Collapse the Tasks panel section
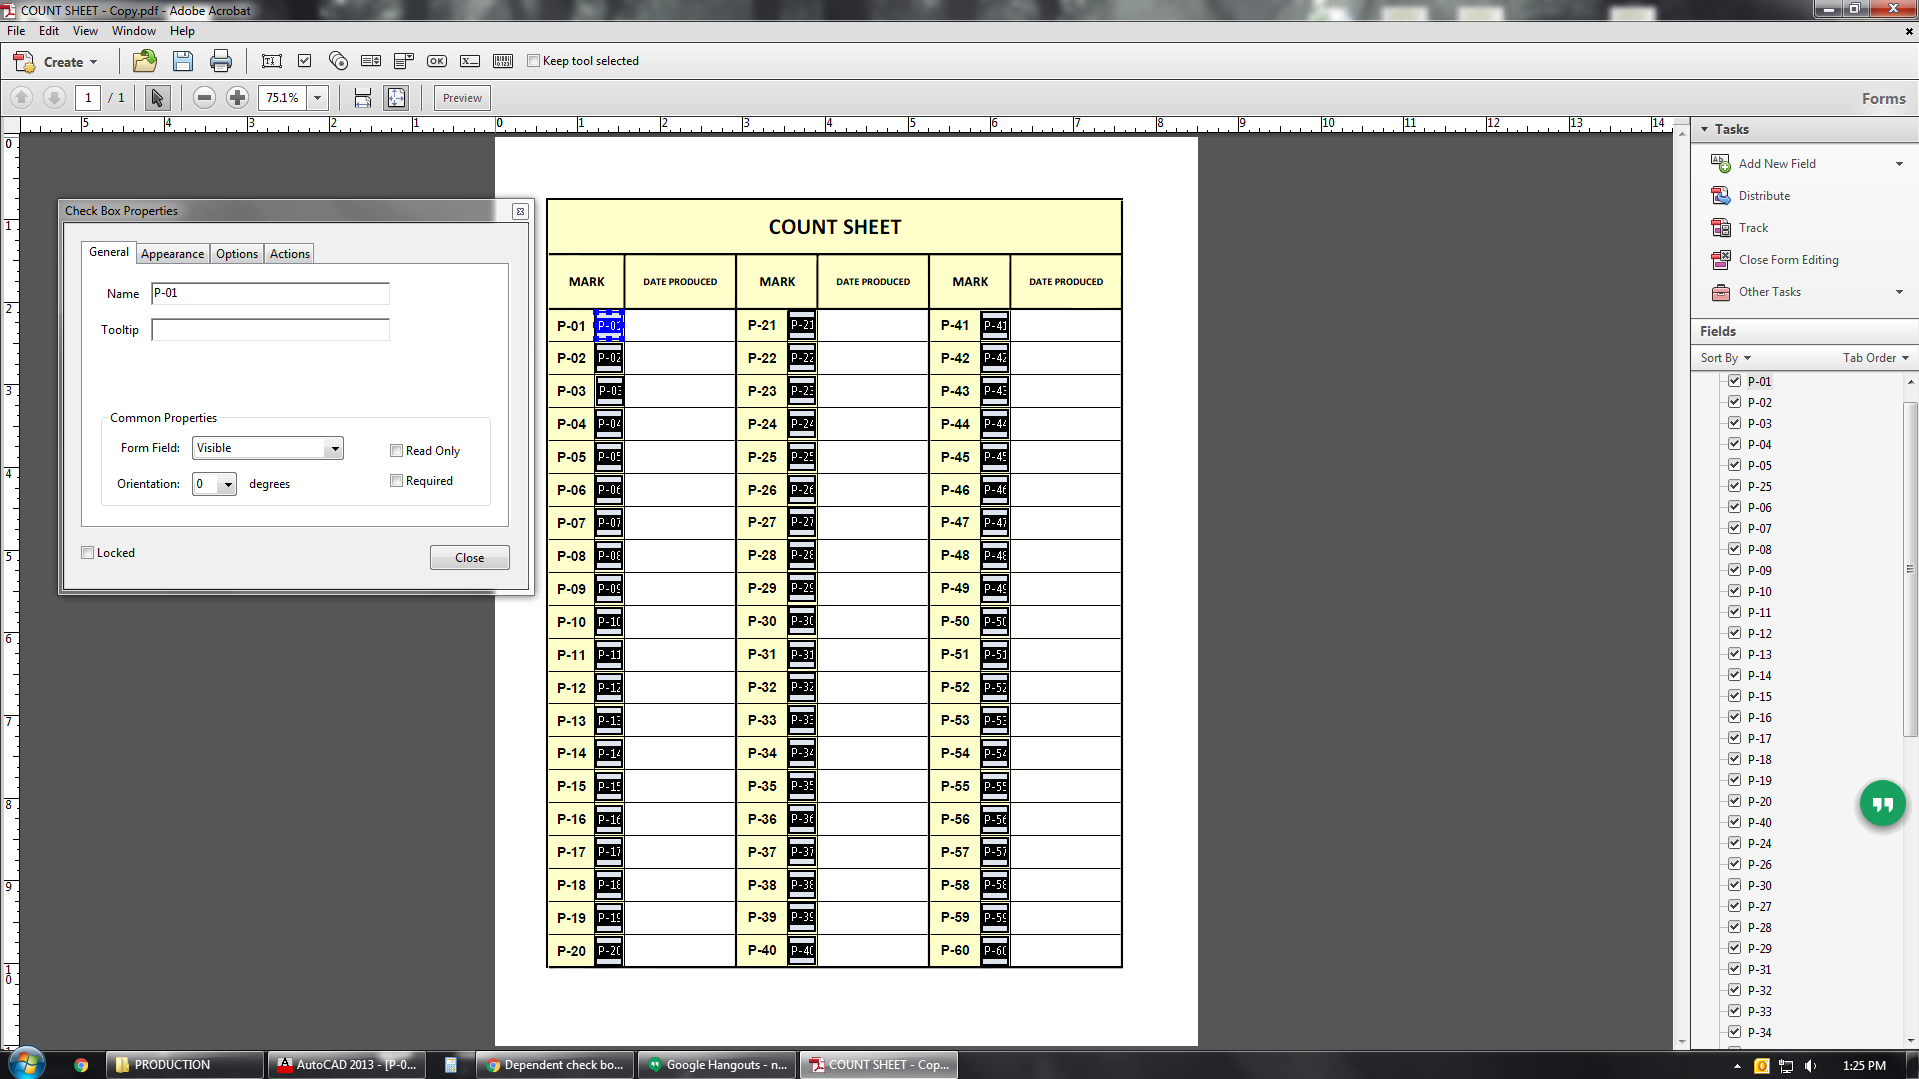 click(1705, 129)
